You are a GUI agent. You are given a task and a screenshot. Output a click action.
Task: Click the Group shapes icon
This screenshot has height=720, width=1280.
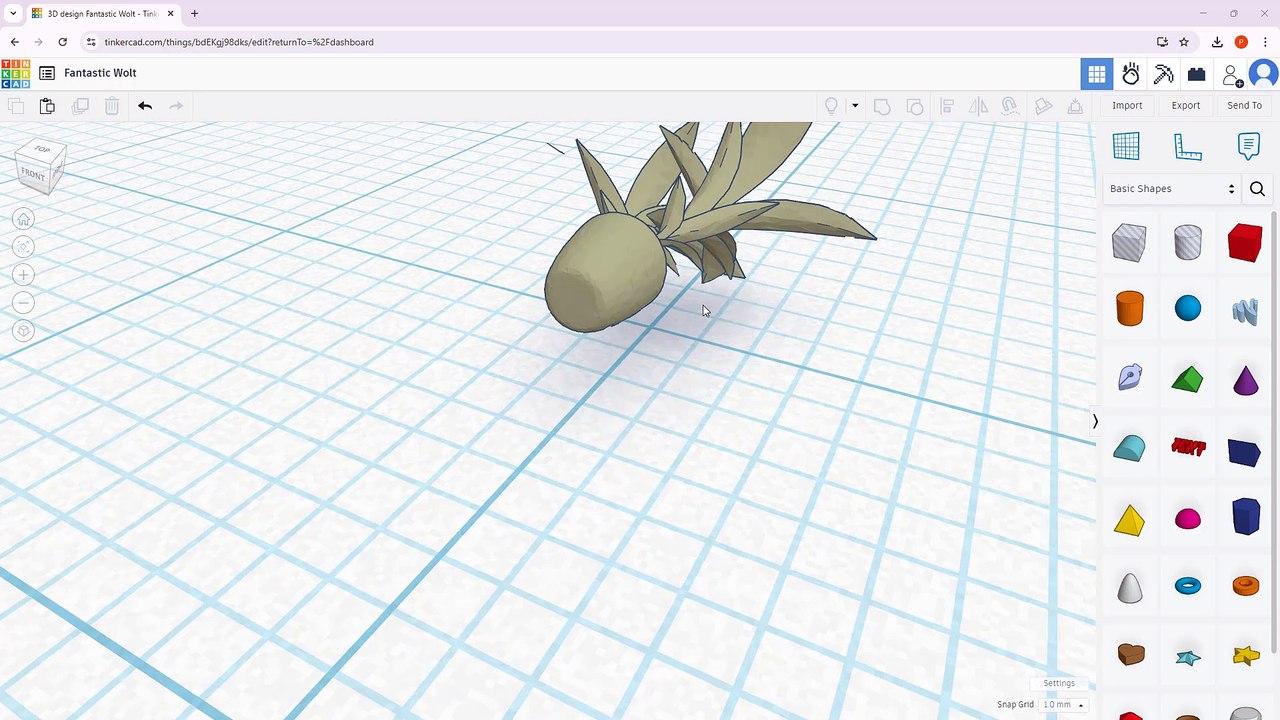[x=882, y=106]
